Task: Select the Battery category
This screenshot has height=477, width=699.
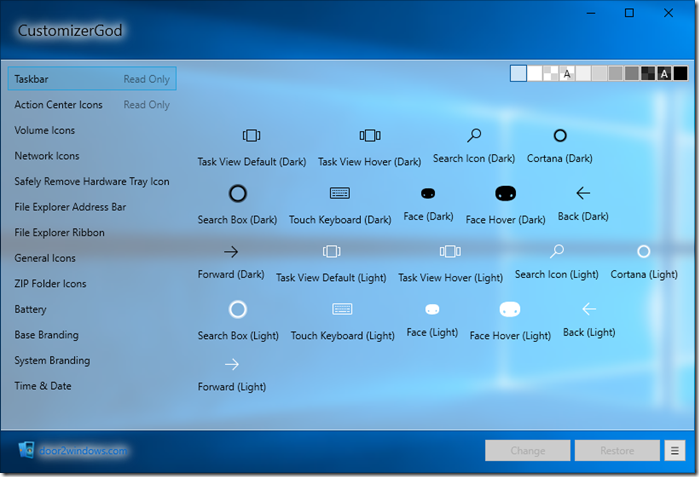Action: coord(92,309)
